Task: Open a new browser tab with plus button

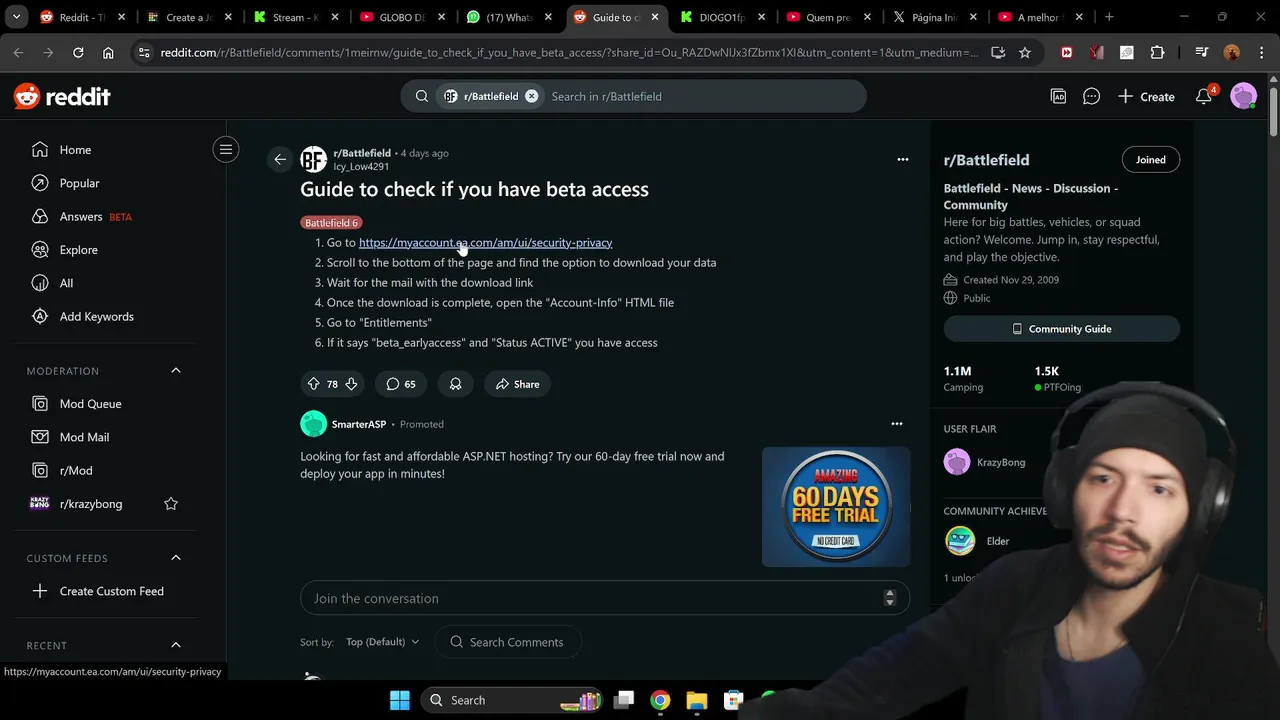Action: click(x=1109, y=17)
